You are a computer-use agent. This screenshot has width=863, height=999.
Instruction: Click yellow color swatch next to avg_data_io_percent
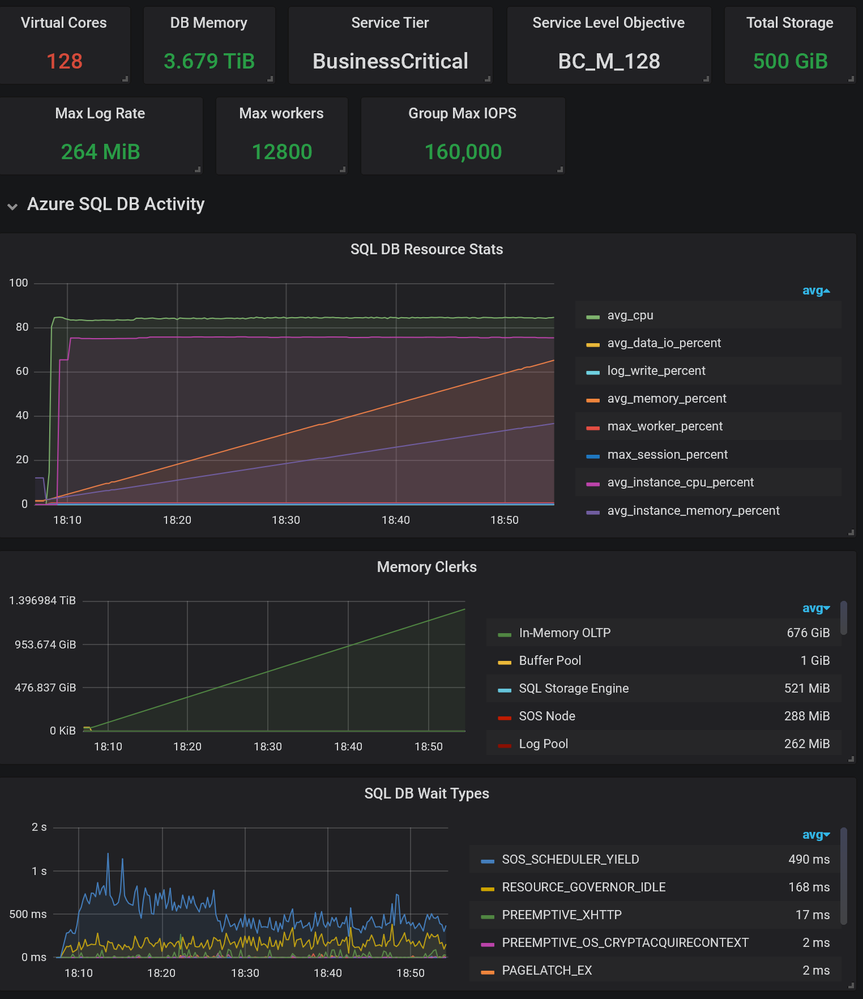[593, 345]
